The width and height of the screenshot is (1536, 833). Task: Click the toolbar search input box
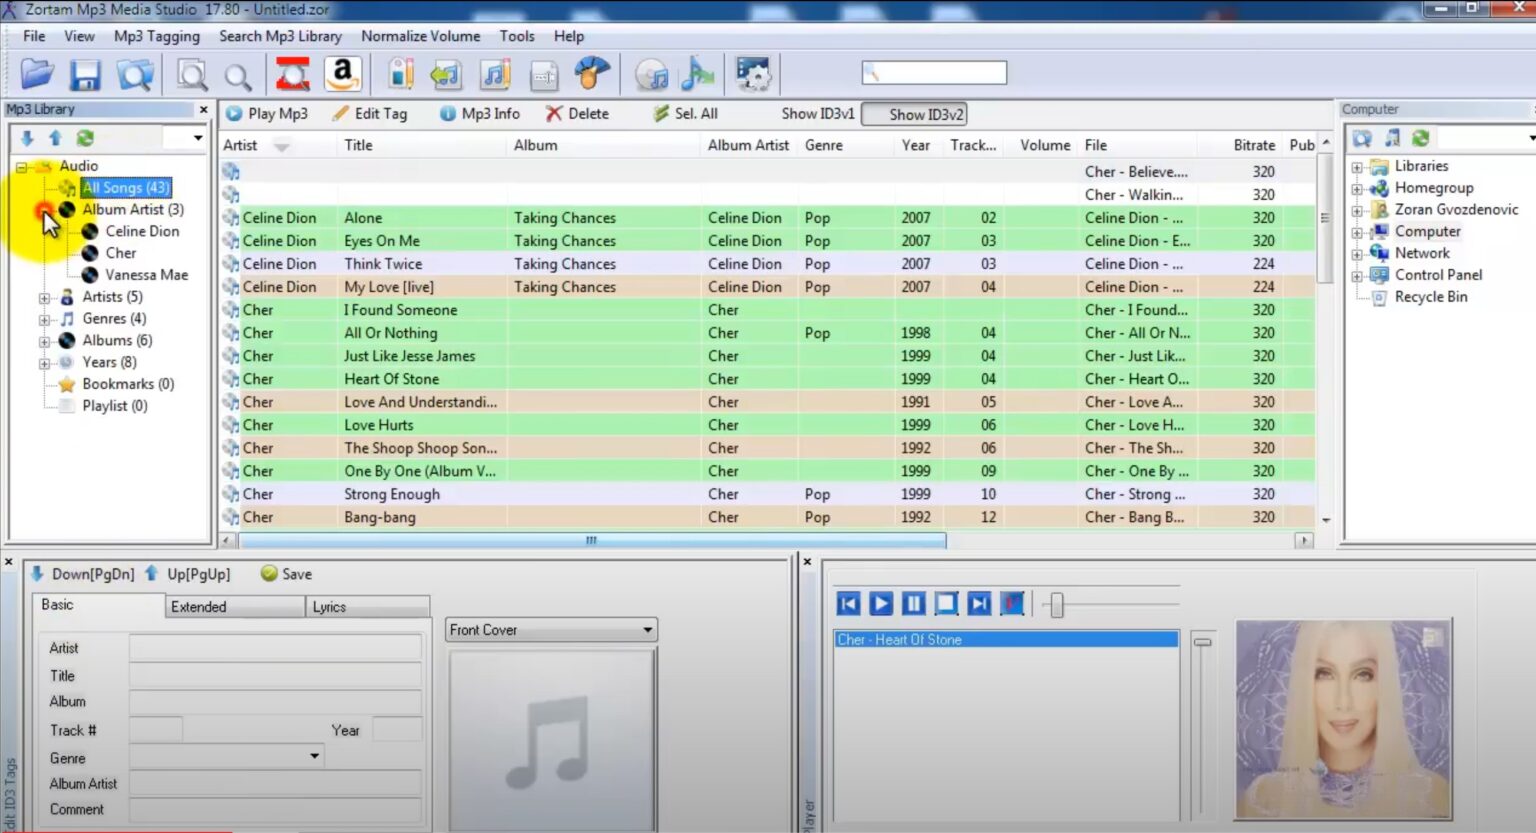pyautogui.click(x=934, y=73)
